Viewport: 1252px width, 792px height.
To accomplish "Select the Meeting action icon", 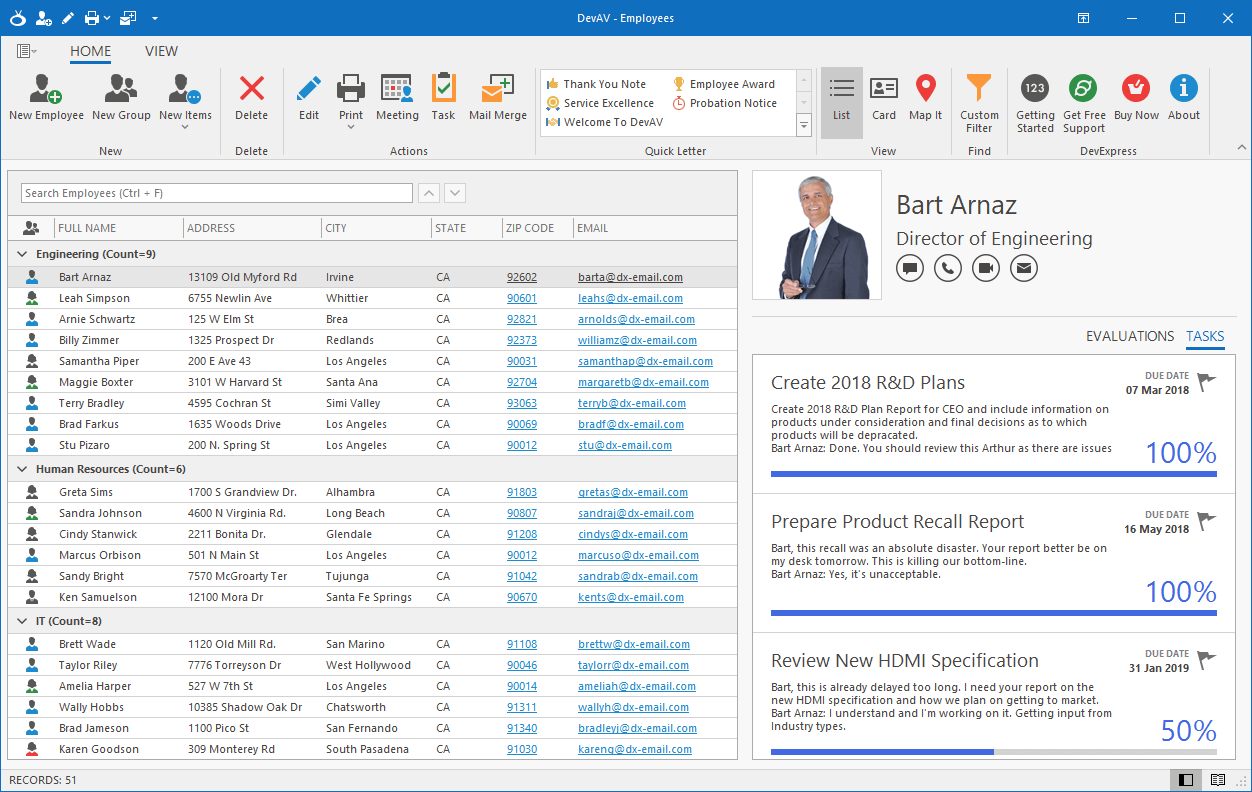I will pyautogui.click(x=397, y=98).
